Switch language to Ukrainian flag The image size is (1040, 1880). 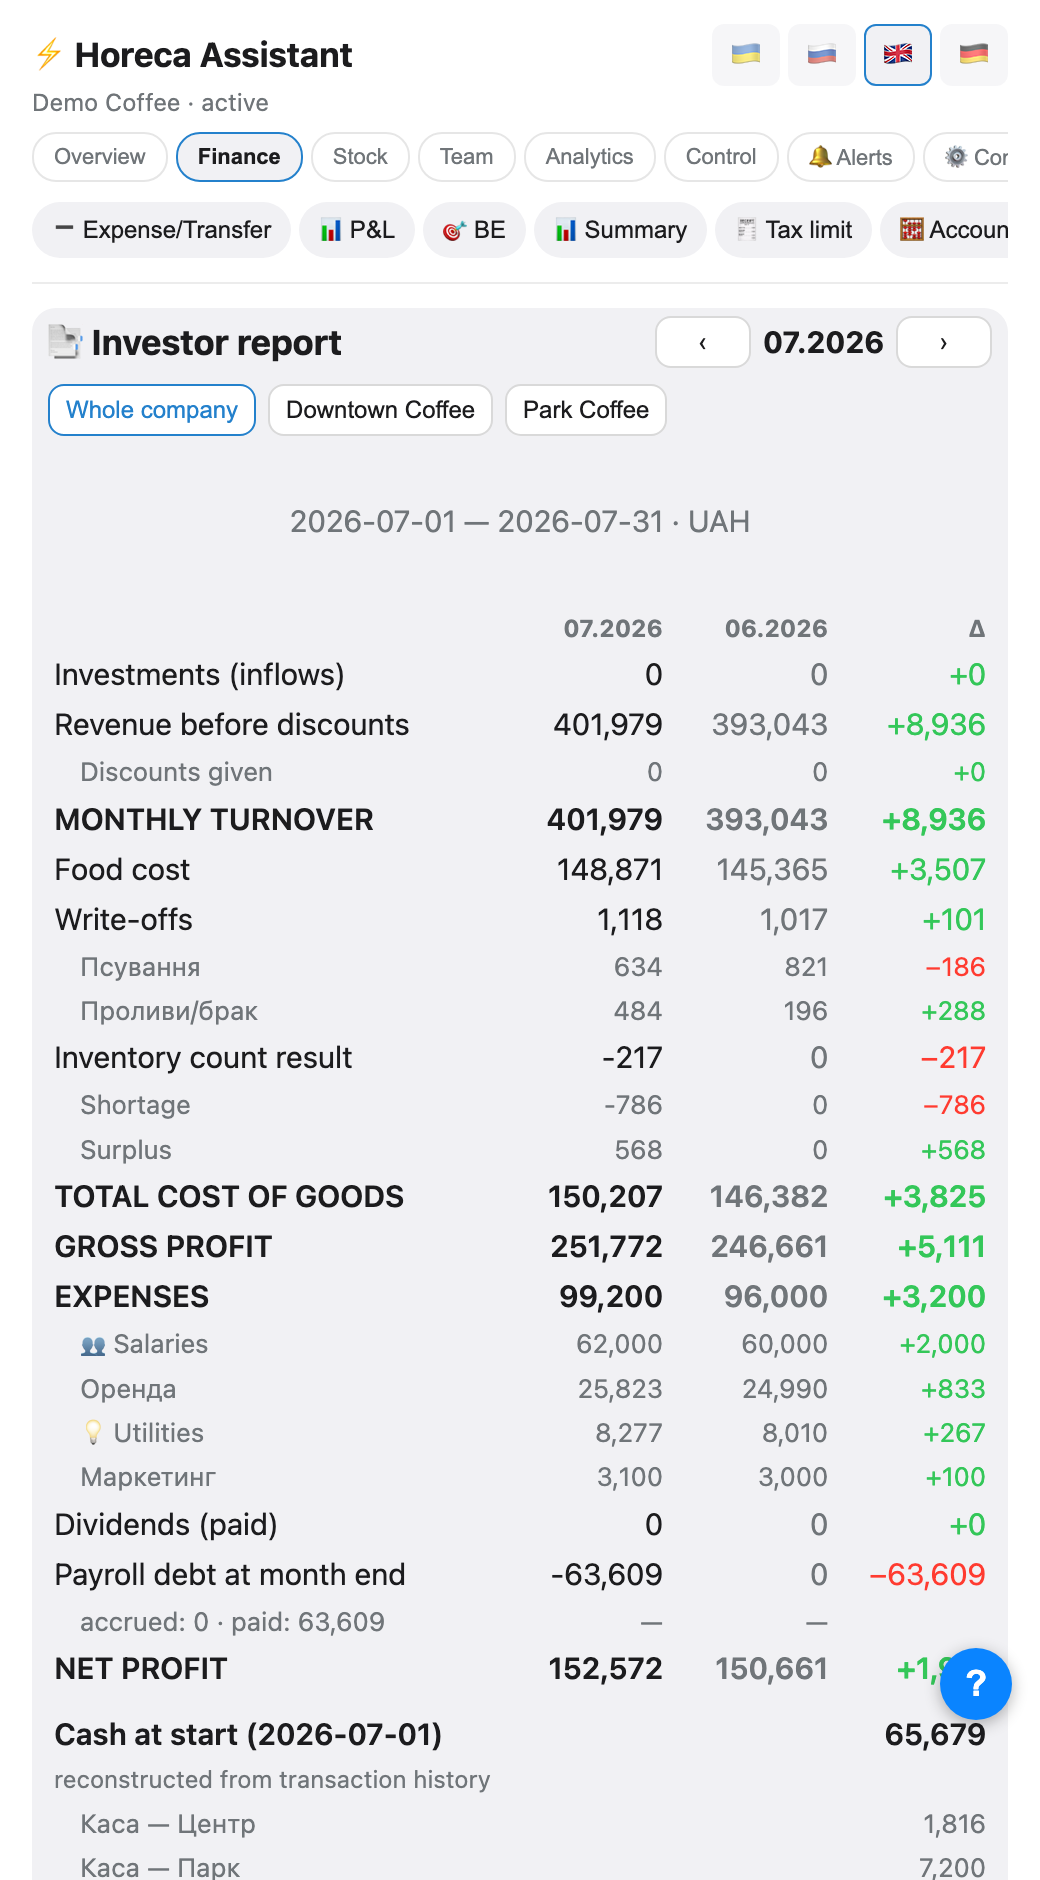pos(746,55)
